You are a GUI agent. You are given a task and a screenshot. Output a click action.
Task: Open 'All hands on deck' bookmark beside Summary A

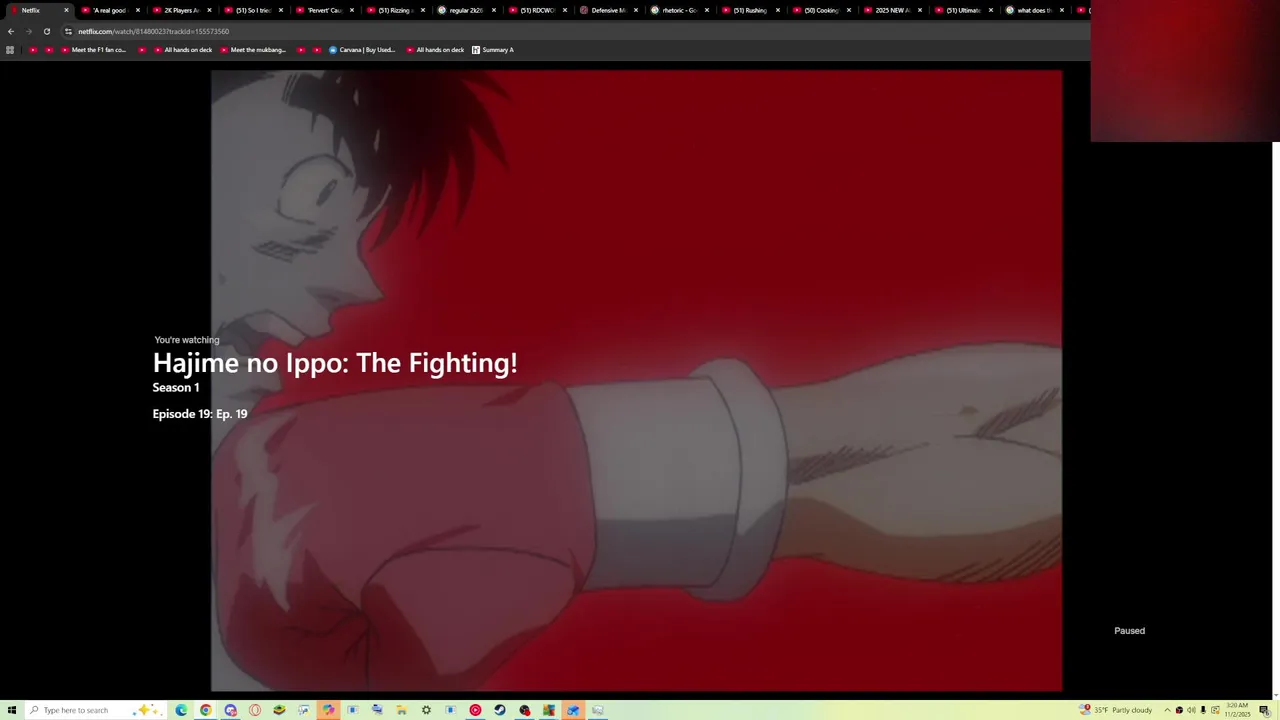coord(435,50)
